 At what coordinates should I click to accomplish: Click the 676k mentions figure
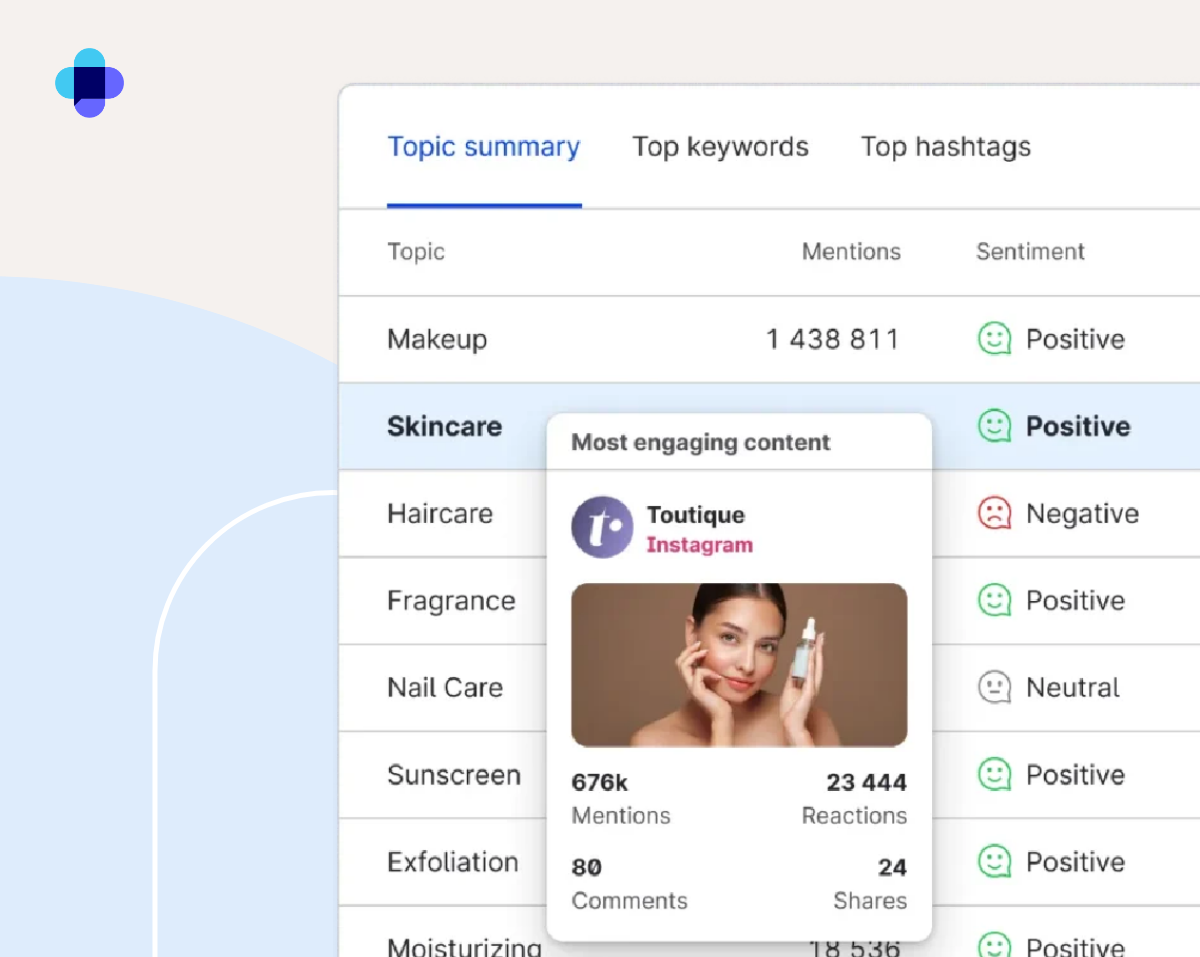tap(600, 782)
